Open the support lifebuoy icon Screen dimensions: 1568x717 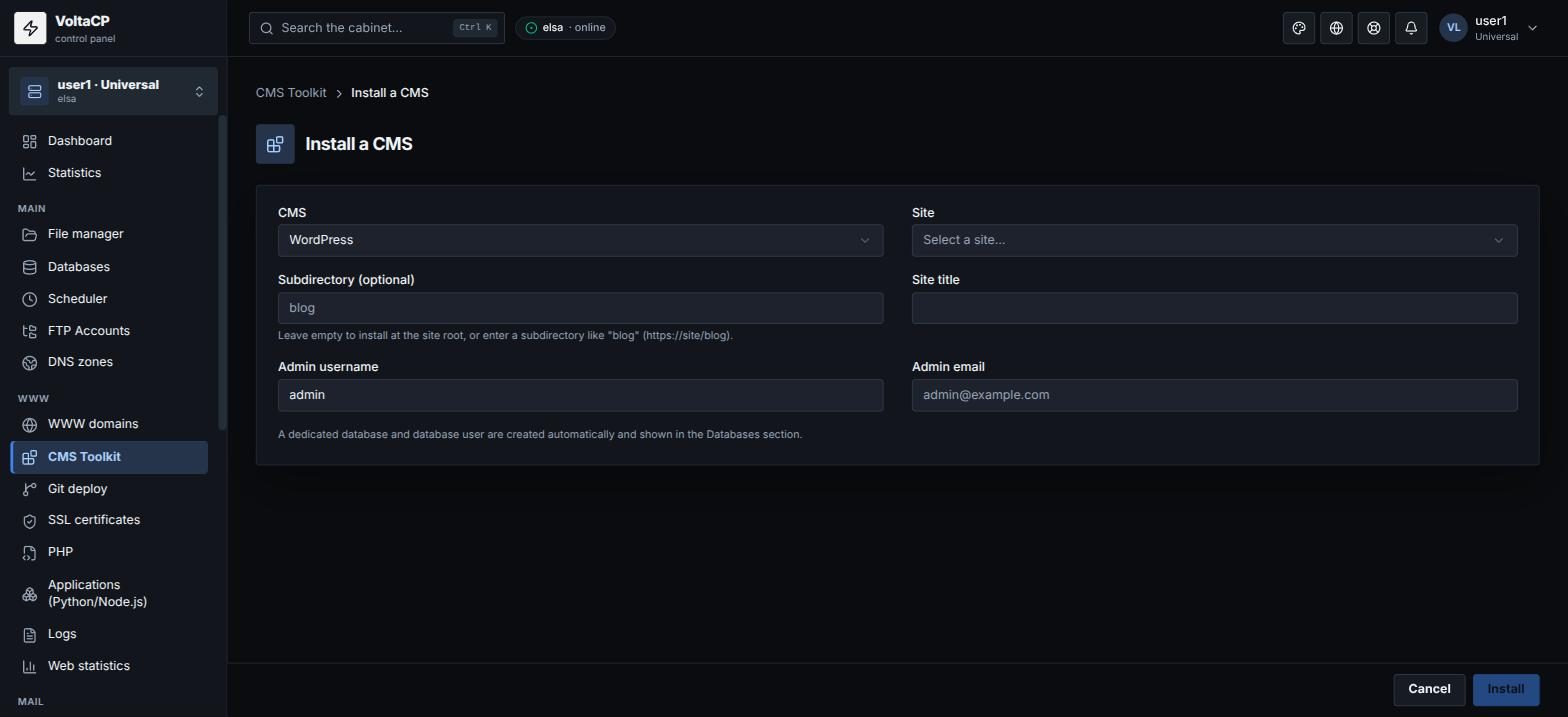(x=1374, y=28)
